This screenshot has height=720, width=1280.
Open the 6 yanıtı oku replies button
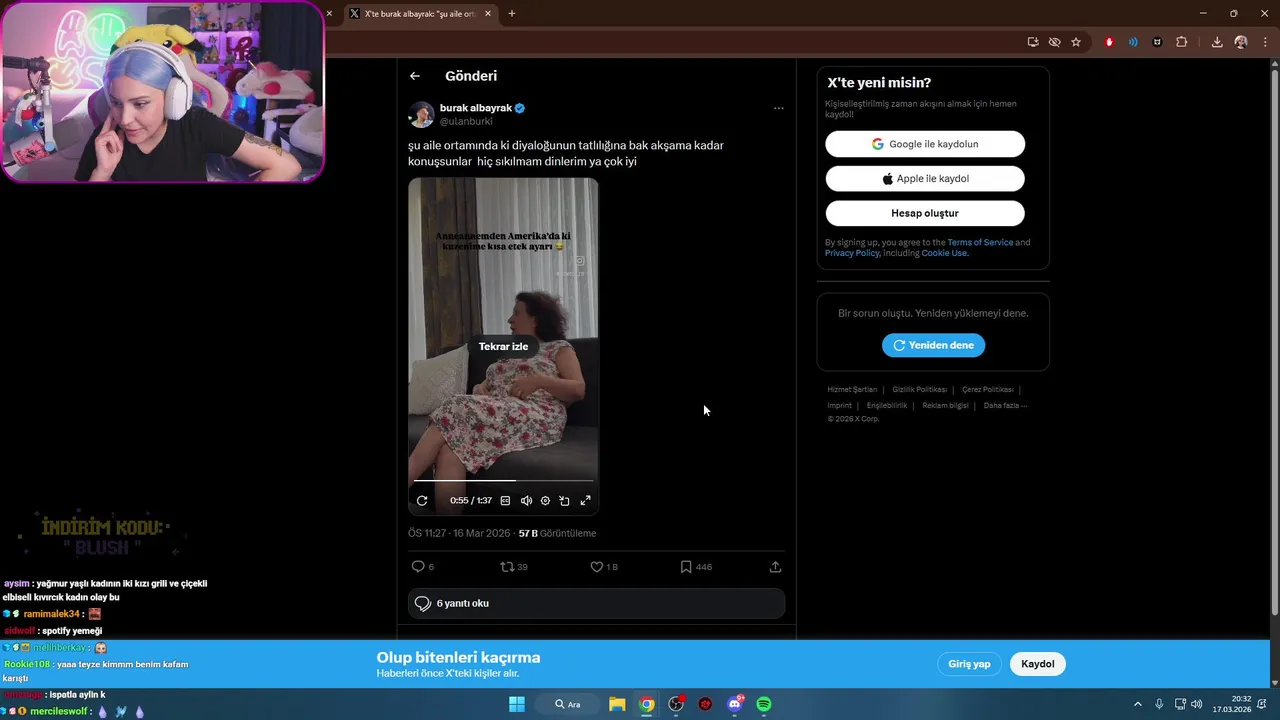click(596, 603)
